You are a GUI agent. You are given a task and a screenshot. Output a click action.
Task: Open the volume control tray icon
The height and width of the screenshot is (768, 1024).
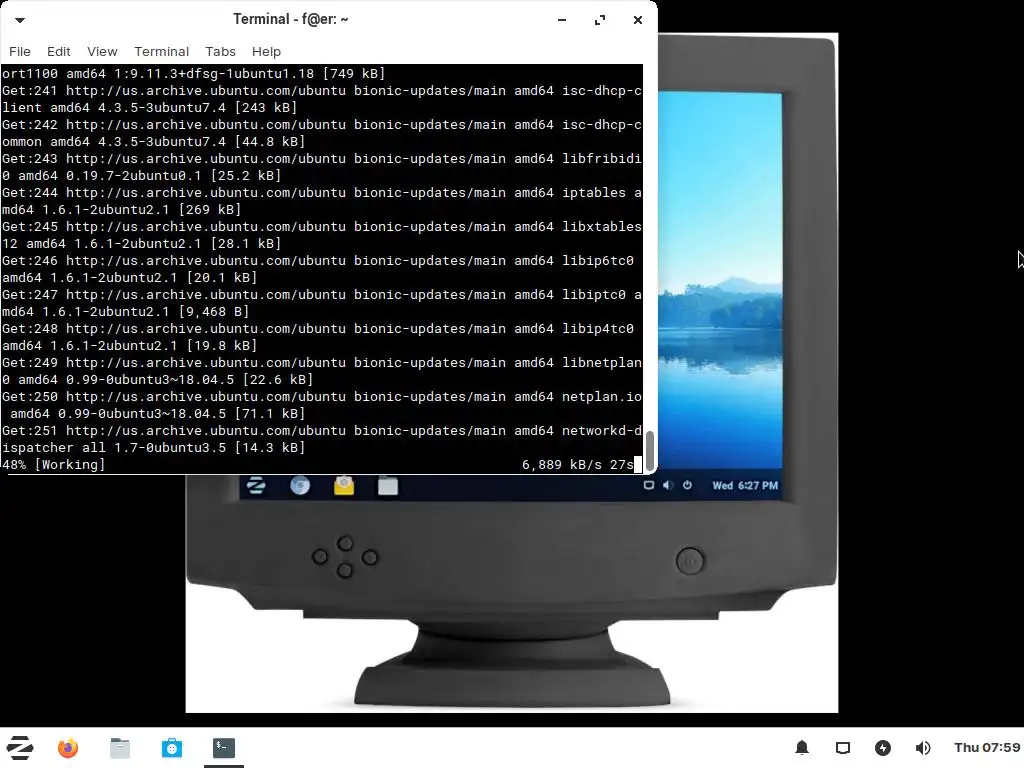[x=923, y=748]
